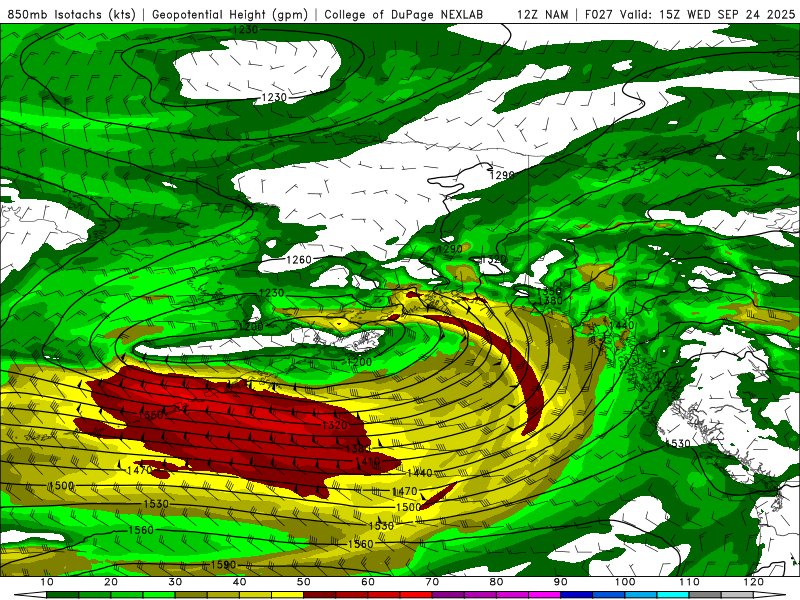This screenshot has width=800, height=600.
Task: Pick the light gray swatch before 120
Action: [x=738, y=595]
